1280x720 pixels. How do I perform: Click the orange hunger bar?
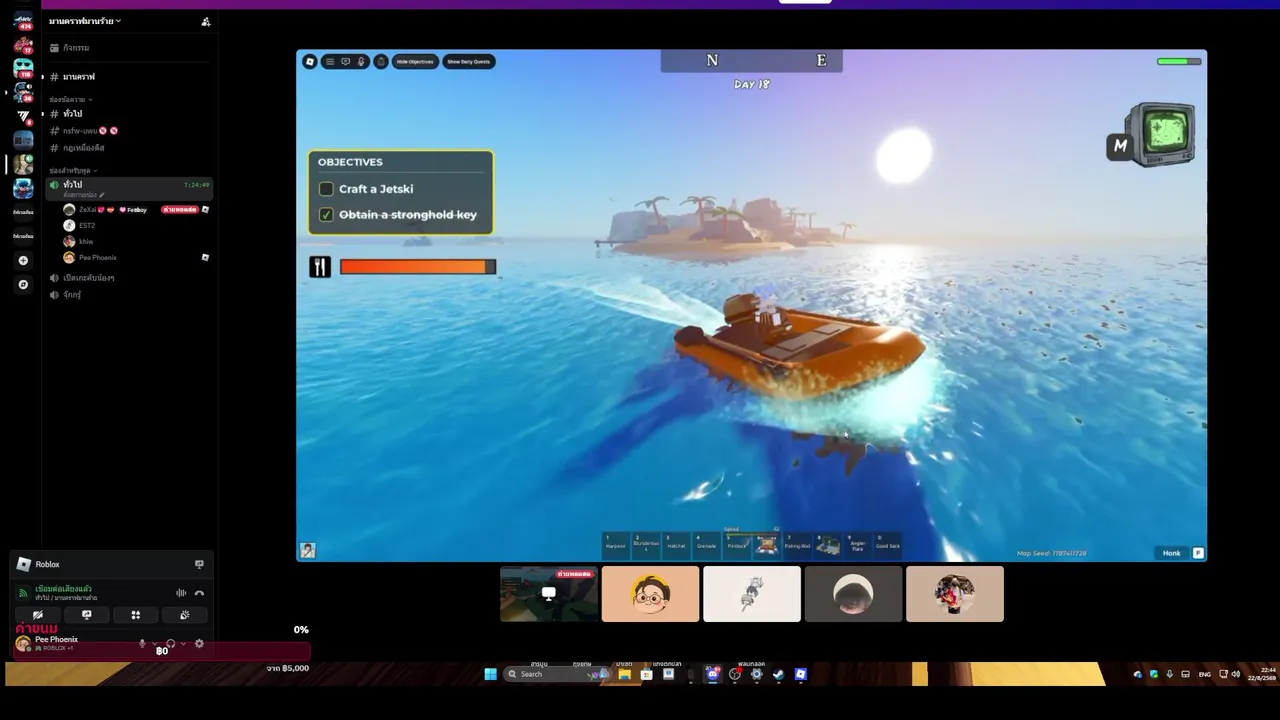pos(418,267)
